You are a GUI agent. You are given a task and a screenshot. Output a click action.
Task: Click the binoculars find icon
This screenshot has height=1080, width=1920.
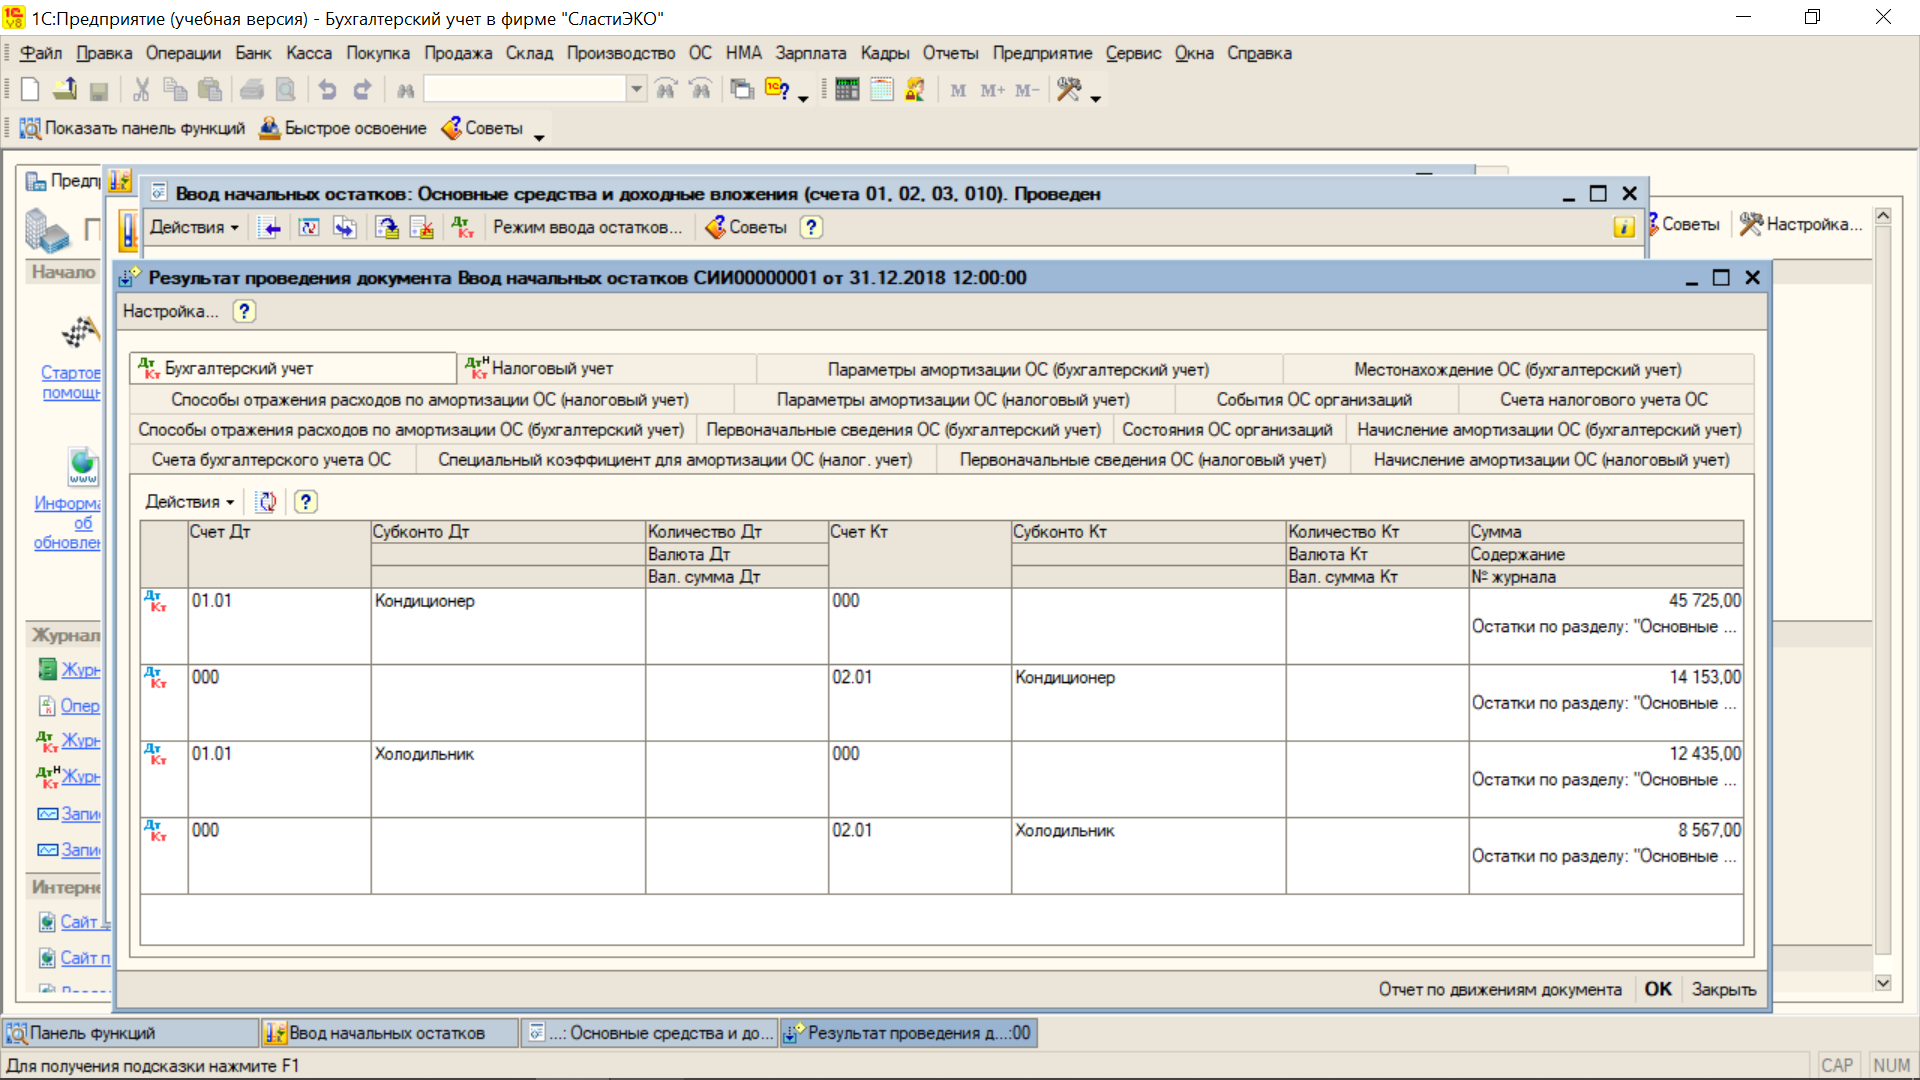[x=405, y=90]
